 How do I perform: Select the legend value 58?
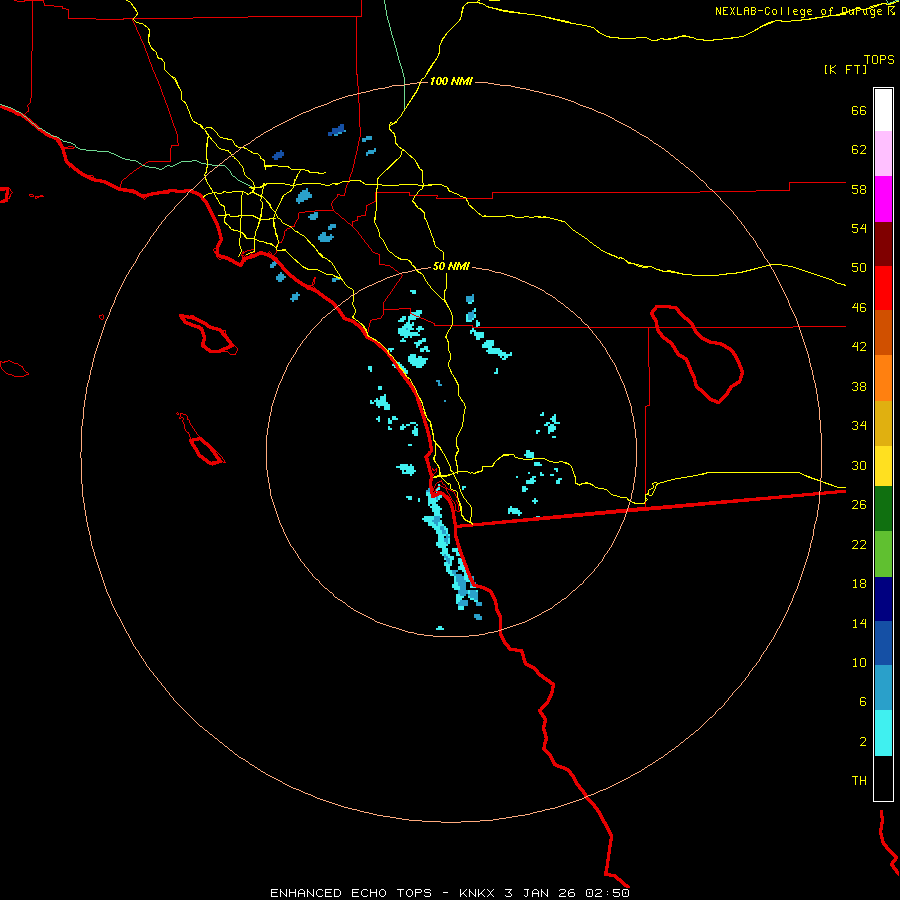click(x=859, y=189)
